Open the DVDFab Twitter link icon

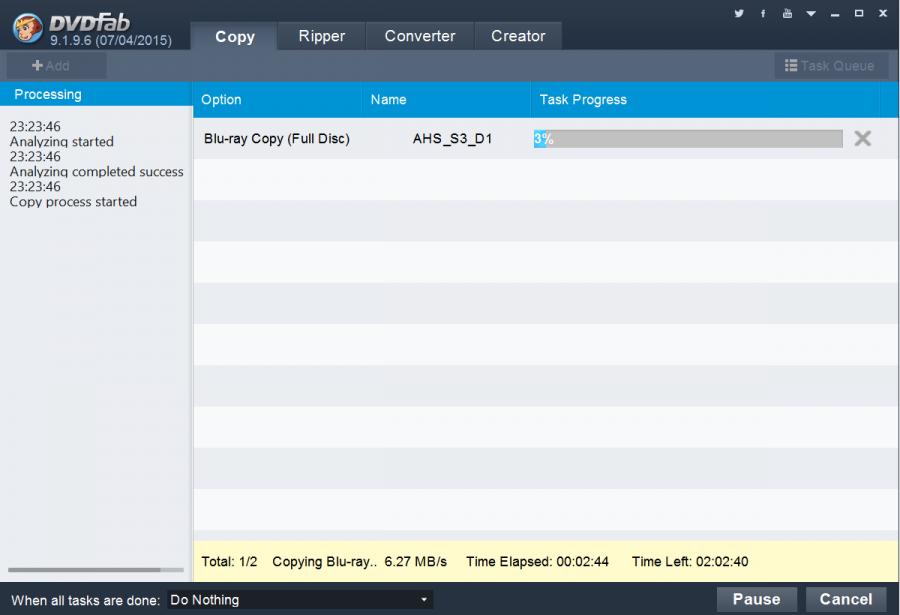click(739, 13)
